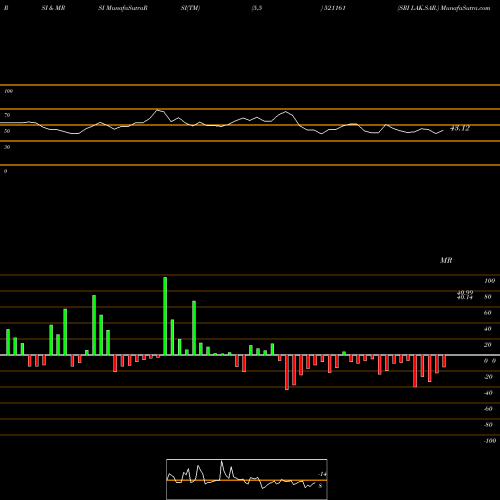Screen dimensions: 500x500
Task: Click the MR axis label 40
Action: pyautogui.click(x=488, y=329)
